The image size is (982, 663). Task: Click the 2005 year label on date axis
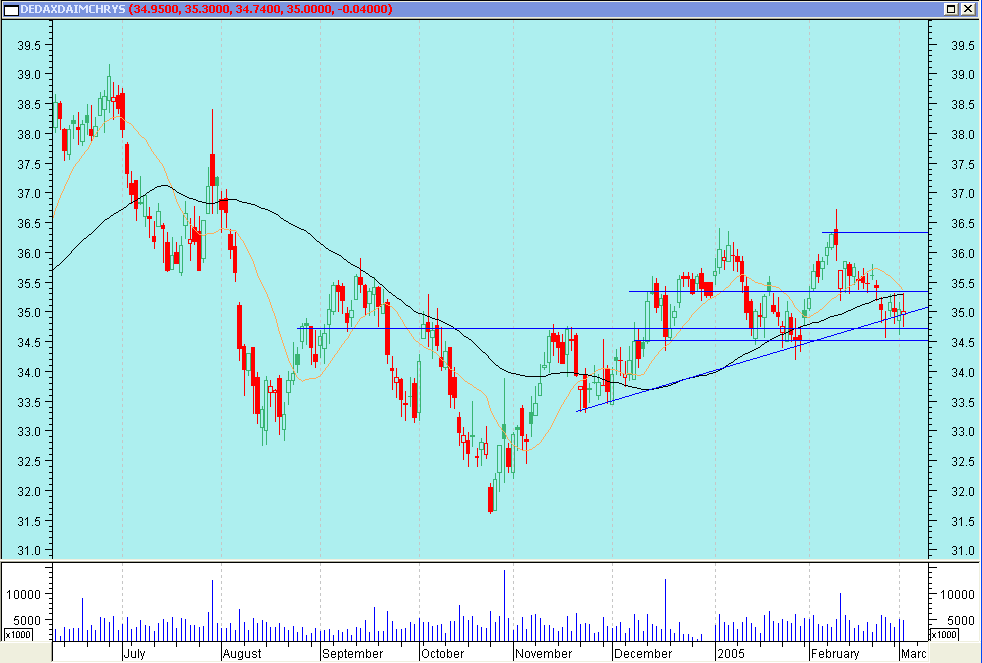732,654
